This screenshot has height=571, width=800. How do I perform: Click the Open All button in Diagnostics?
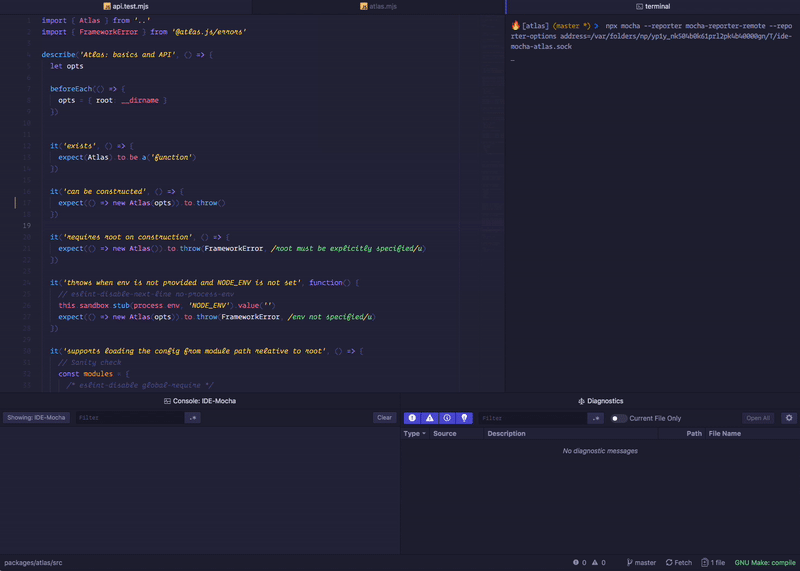pos(758,418)
